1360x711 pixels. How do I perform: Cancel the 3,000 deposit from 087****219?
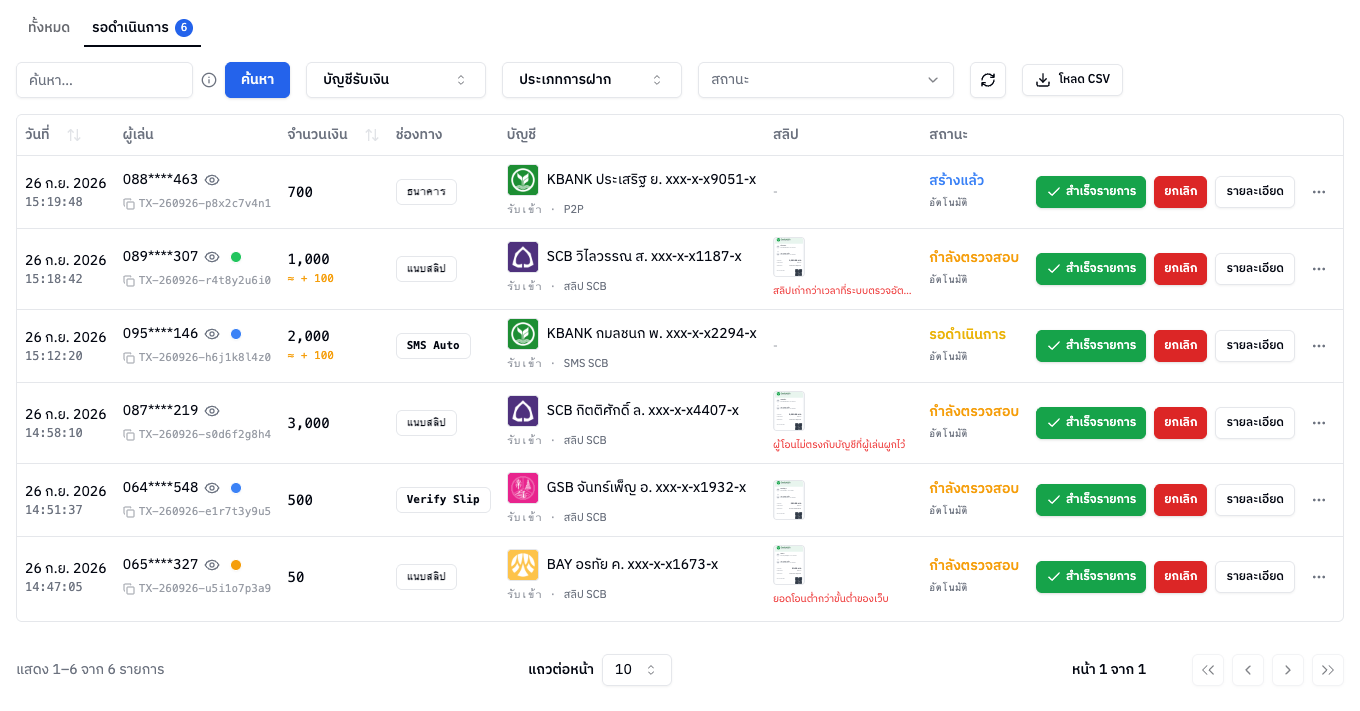coord(1180,423)
